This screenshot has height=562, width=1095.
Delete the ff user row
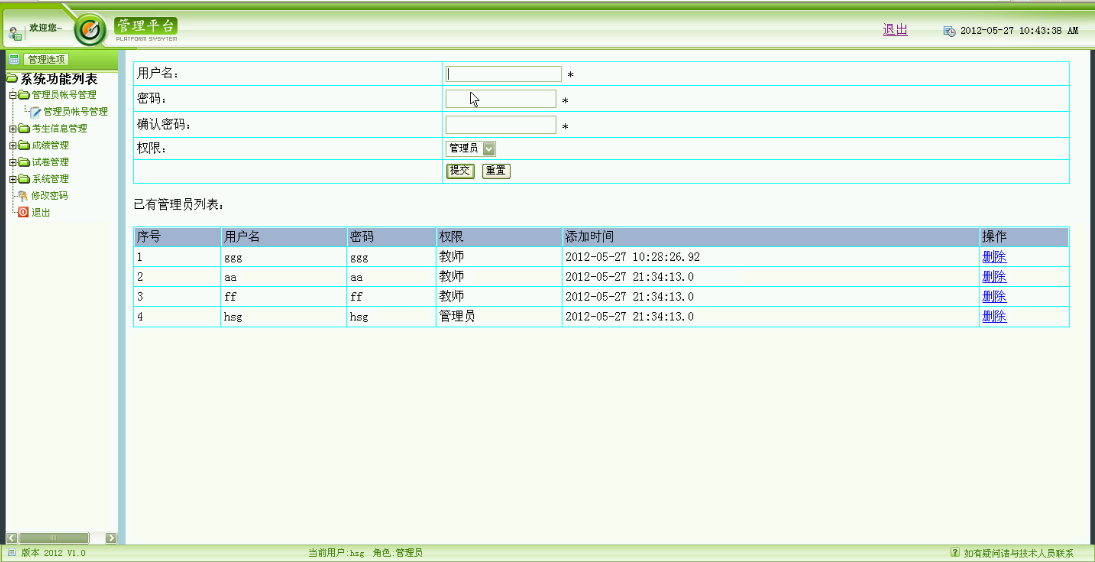click(x=994, y=297)
